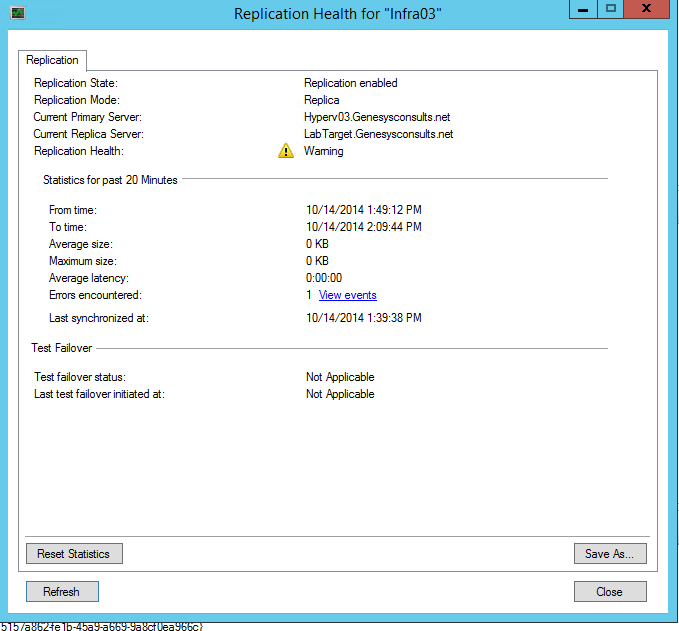679x631 pixels.
Task: Click the Last synchronized at timestamp value
Action: coord(363,318)
